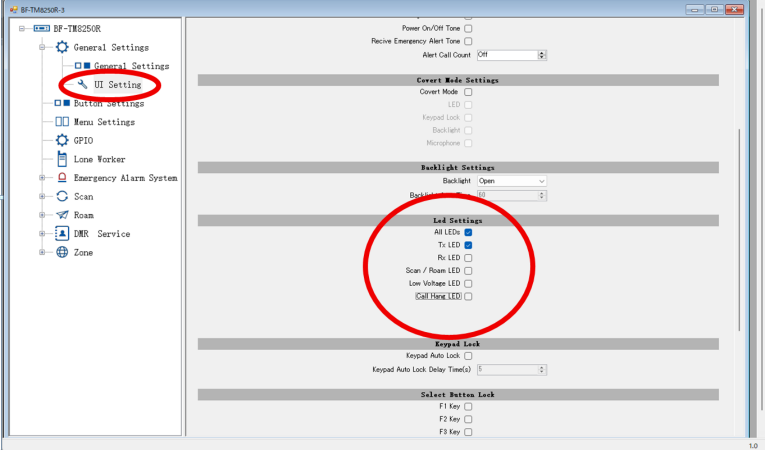Click the gear icon beside General Settings
Screen dimensions: 765x450
[x=62, y=47]
